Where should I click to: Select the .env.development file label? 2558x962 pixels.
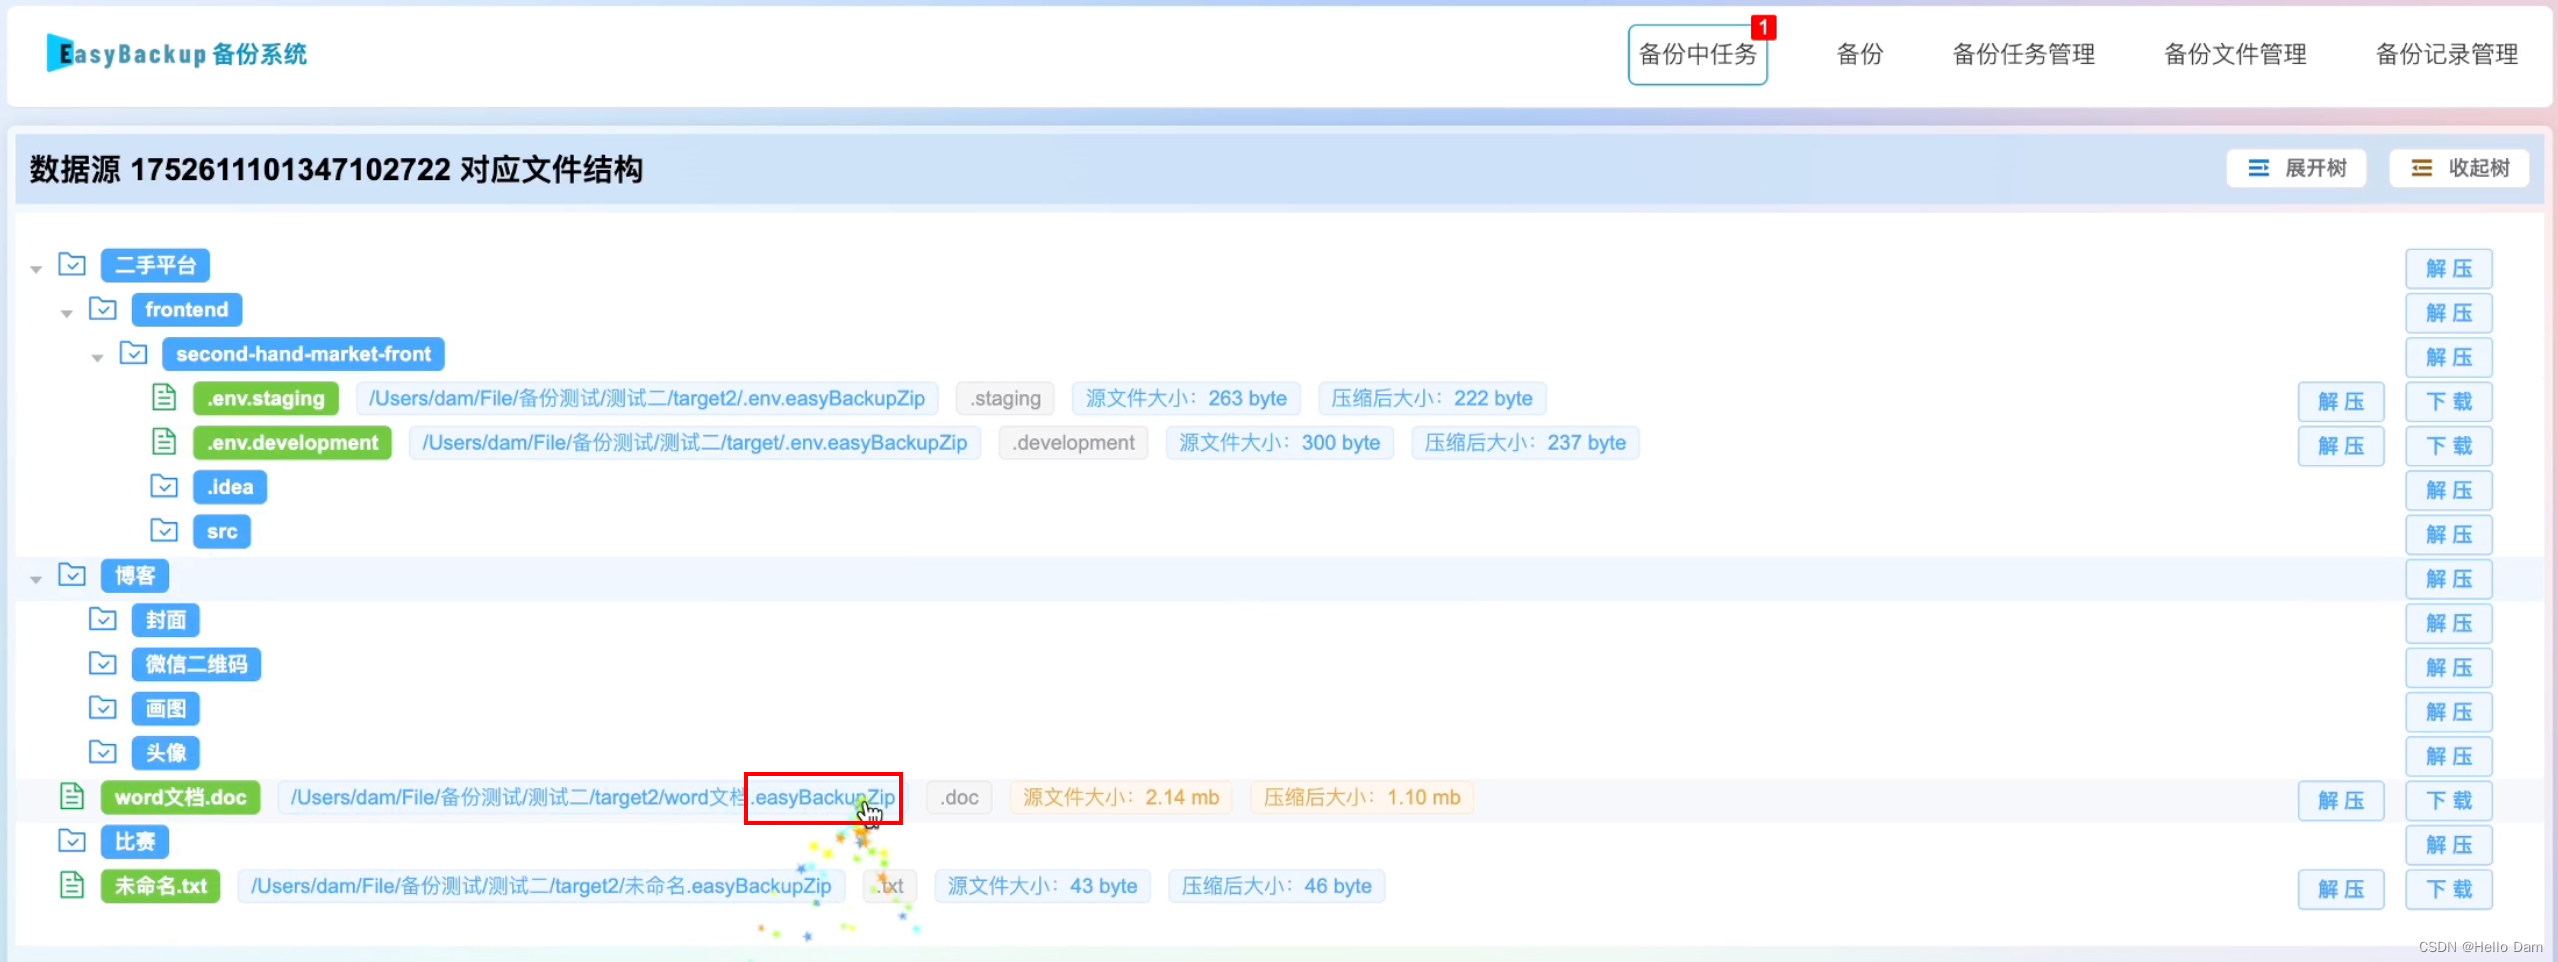coord(292,443)
